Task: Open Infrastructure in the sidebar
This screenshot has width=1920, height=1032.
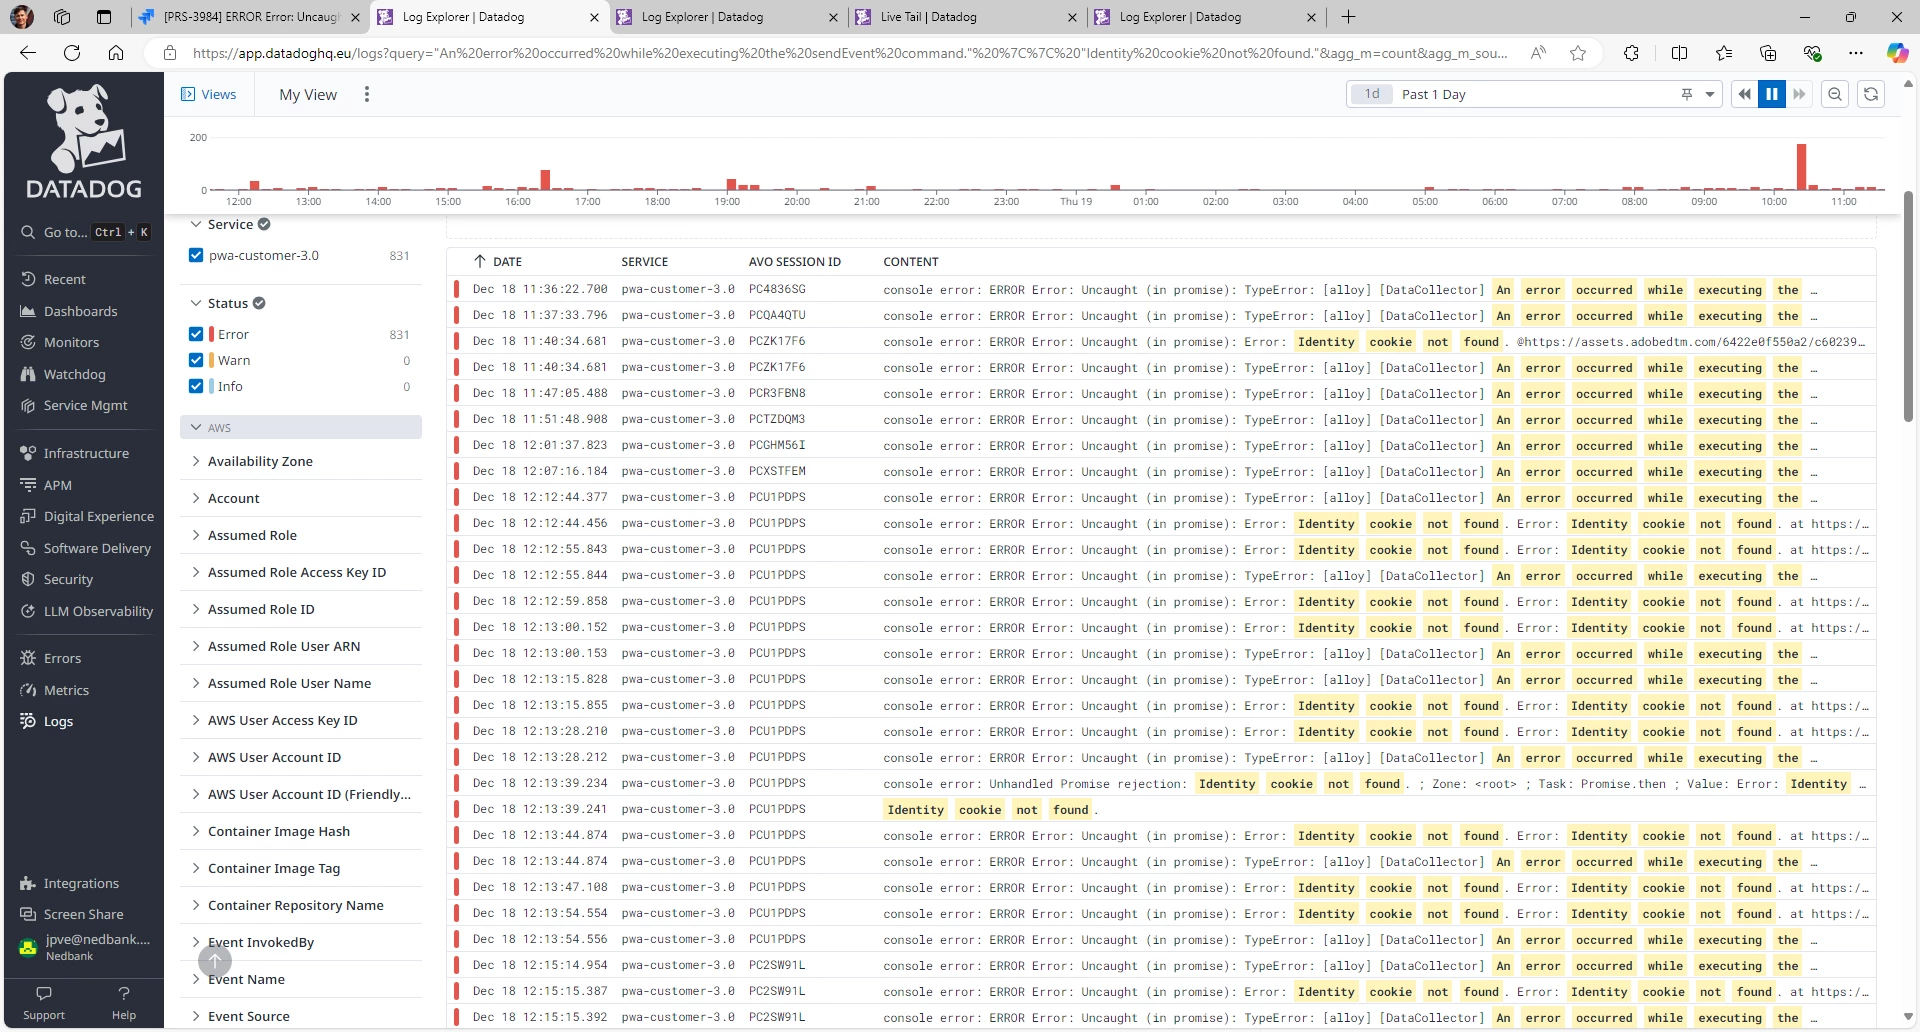Action: click(86, 453)
